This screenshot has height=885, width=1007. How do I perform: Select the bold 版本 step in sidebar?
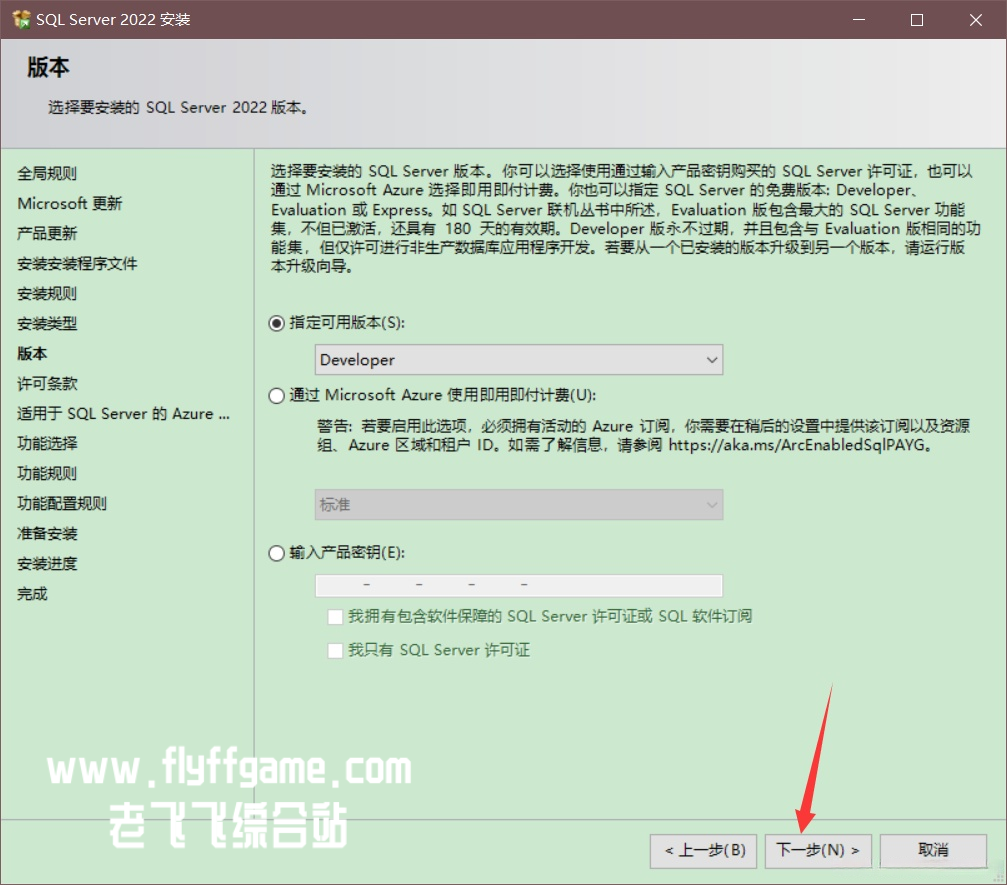[x=32, y=354]
